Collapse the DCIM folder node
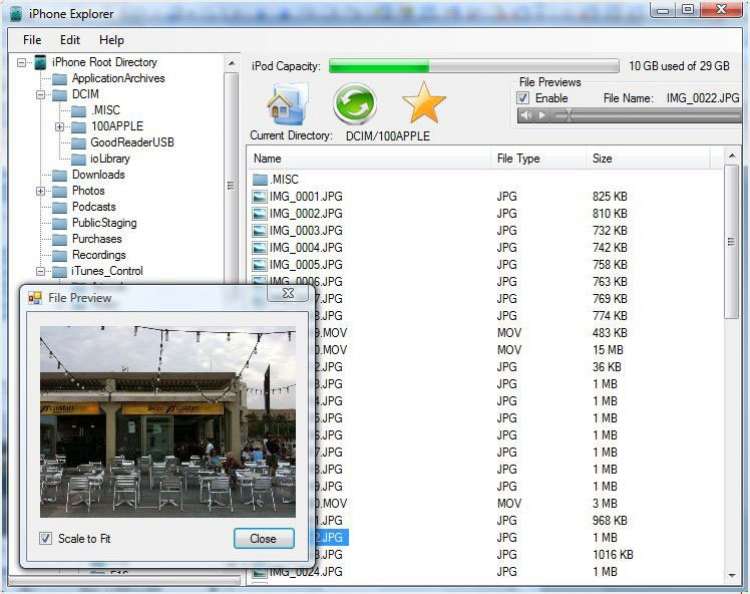Screen dimensions: 750x594 click(x=41, y=95)
